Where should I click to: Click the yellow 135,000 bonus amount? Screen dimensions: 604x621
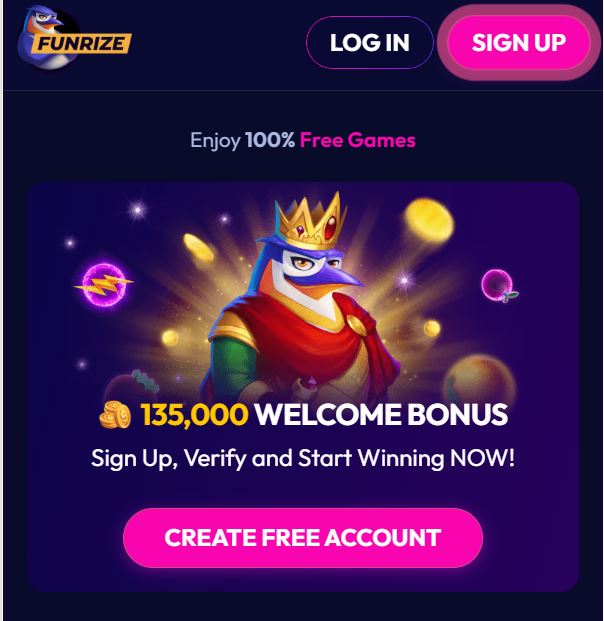click(x=194, y=415)
